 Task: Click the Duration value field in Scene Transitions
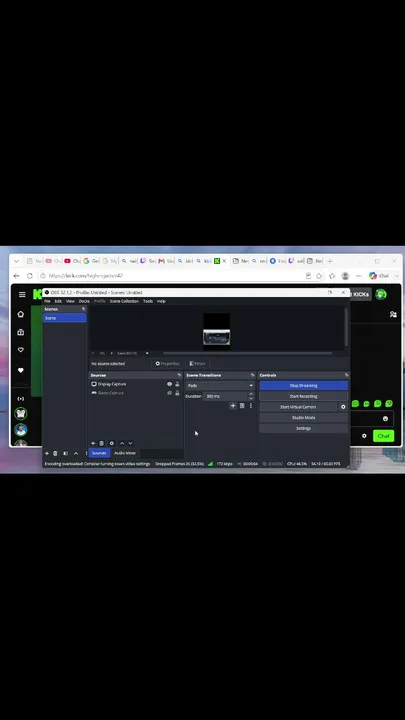pyautogui.click(x=225, y=396)
